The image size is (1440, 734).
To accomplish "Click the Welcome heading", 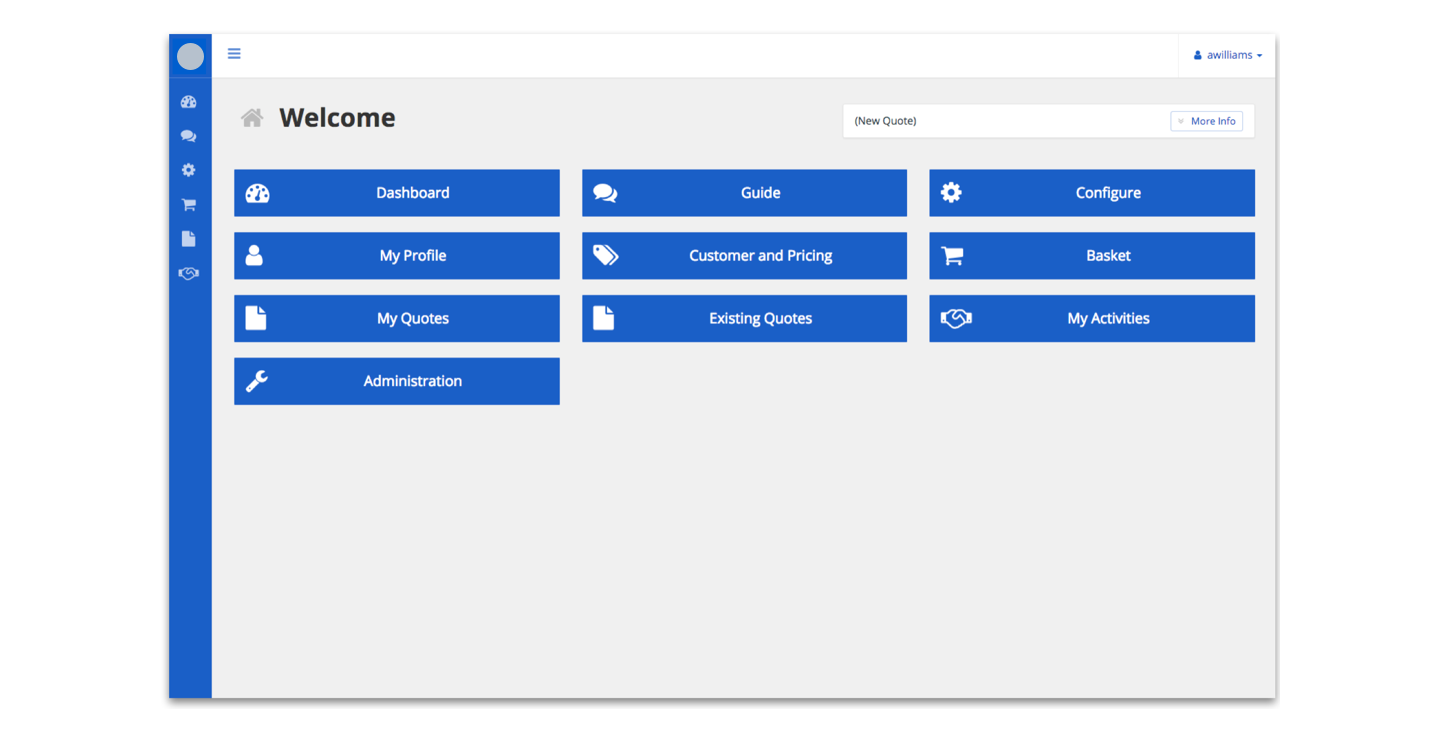I will (337, 118).
